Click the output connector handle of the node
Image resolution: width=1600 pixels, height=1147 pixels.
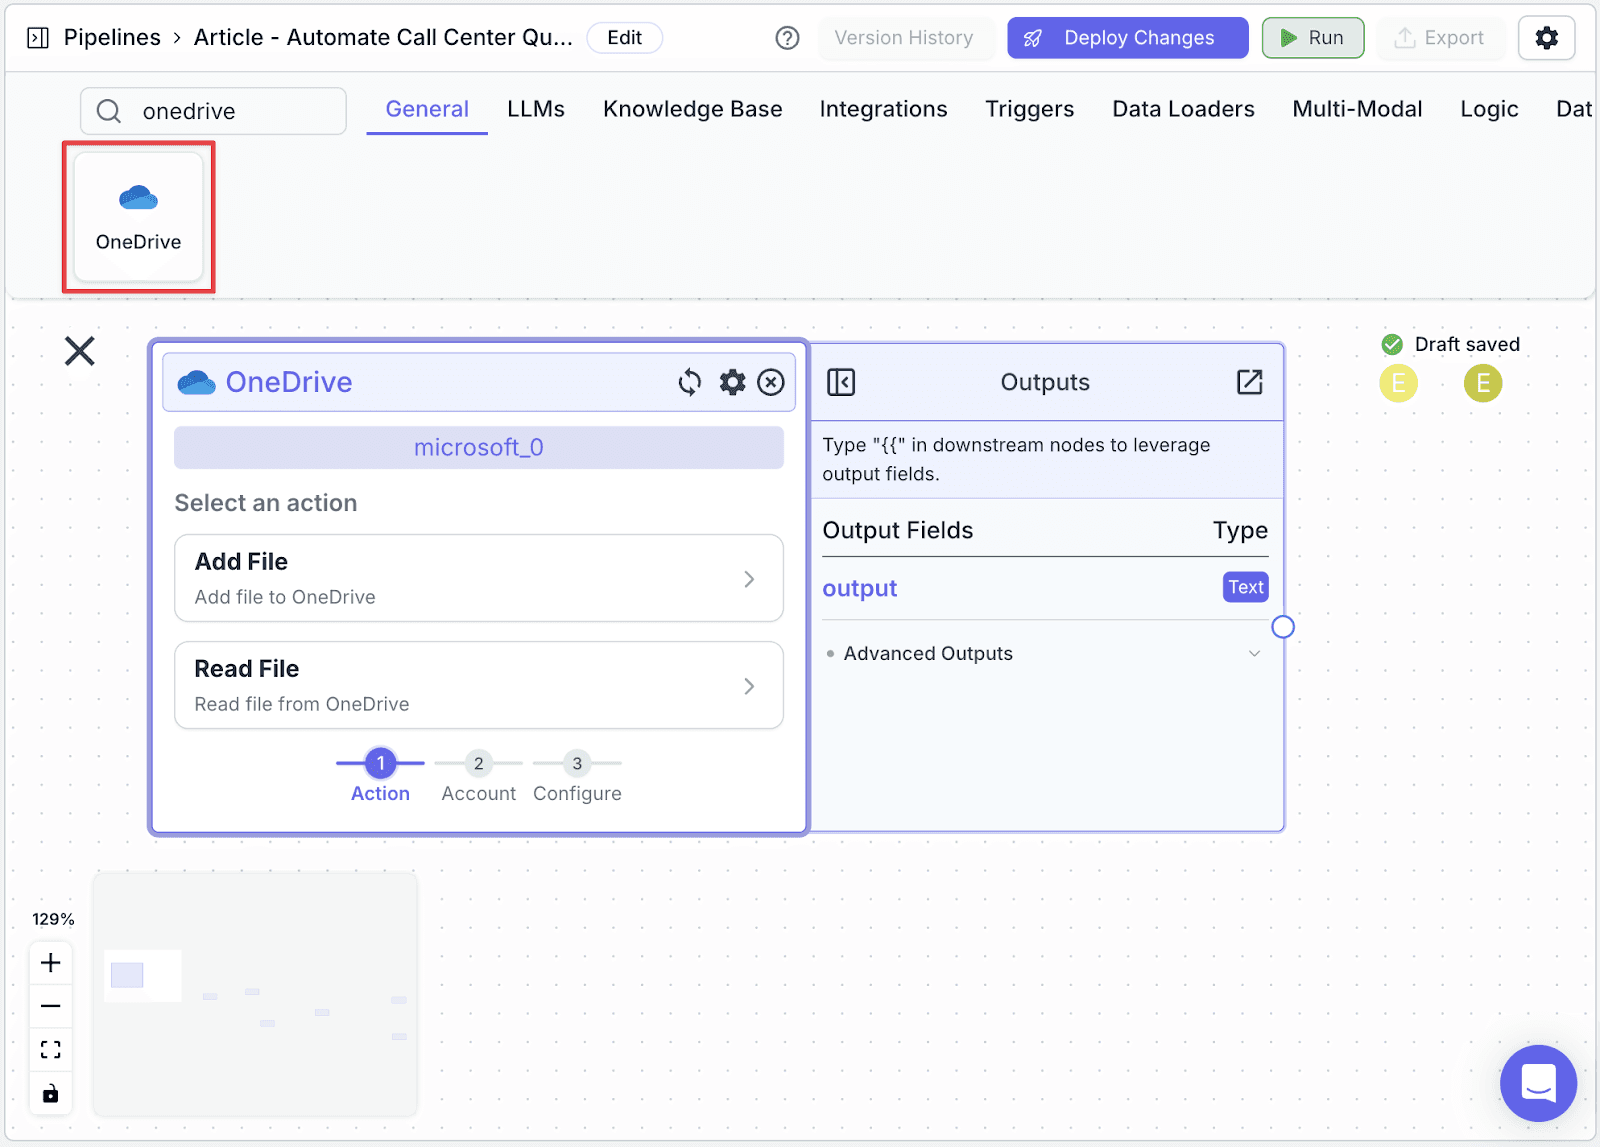pyautogui.click(x=1283, y=627)
